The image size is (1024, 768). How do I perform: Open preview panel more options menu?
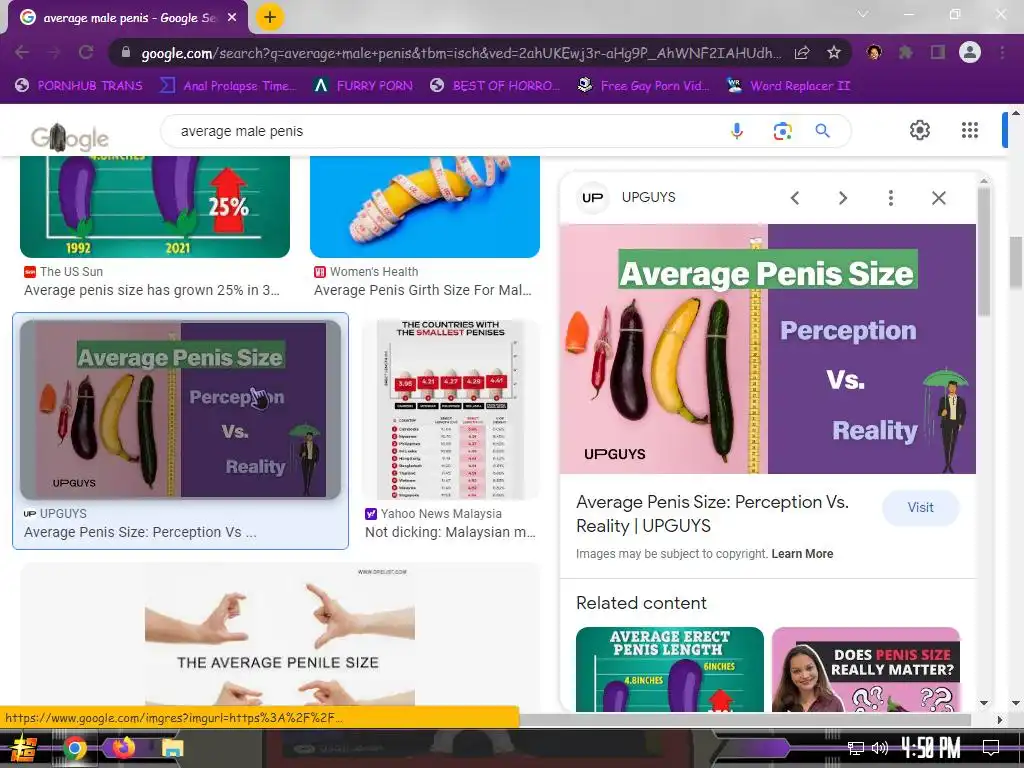click(x=891, y=198)
